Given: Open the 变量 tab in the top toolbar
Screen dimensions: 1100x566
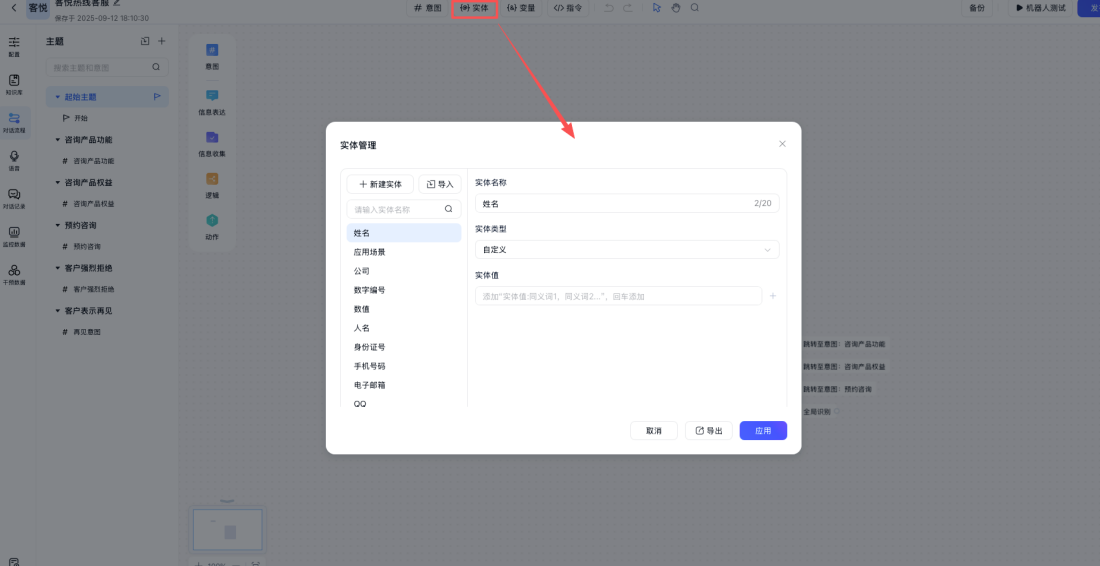Looking at the screenshot, I should pos(521,8).
